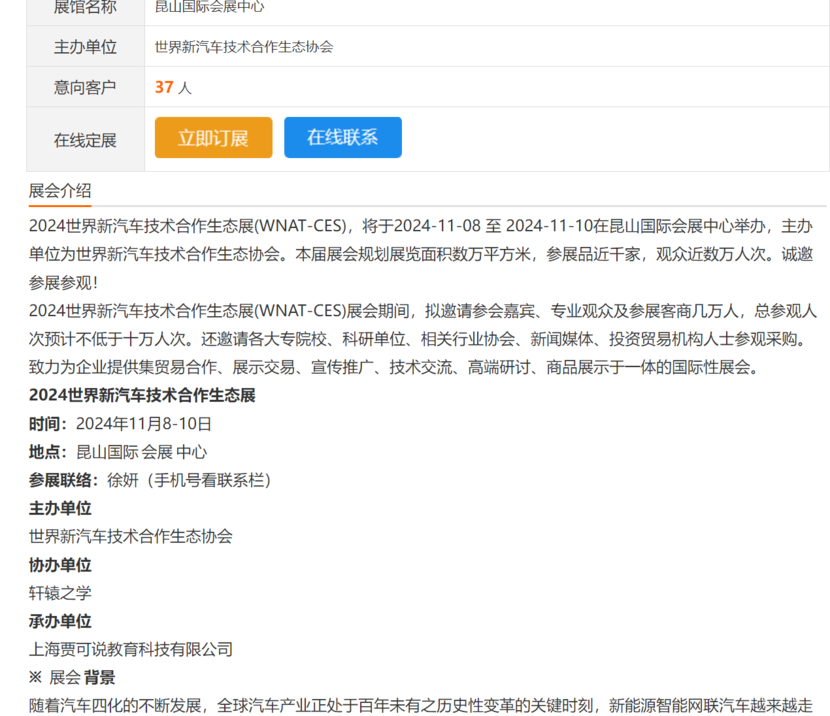Click the bold 2024世界新汽车技术合作生态展 heading

[x=142, y=395]
